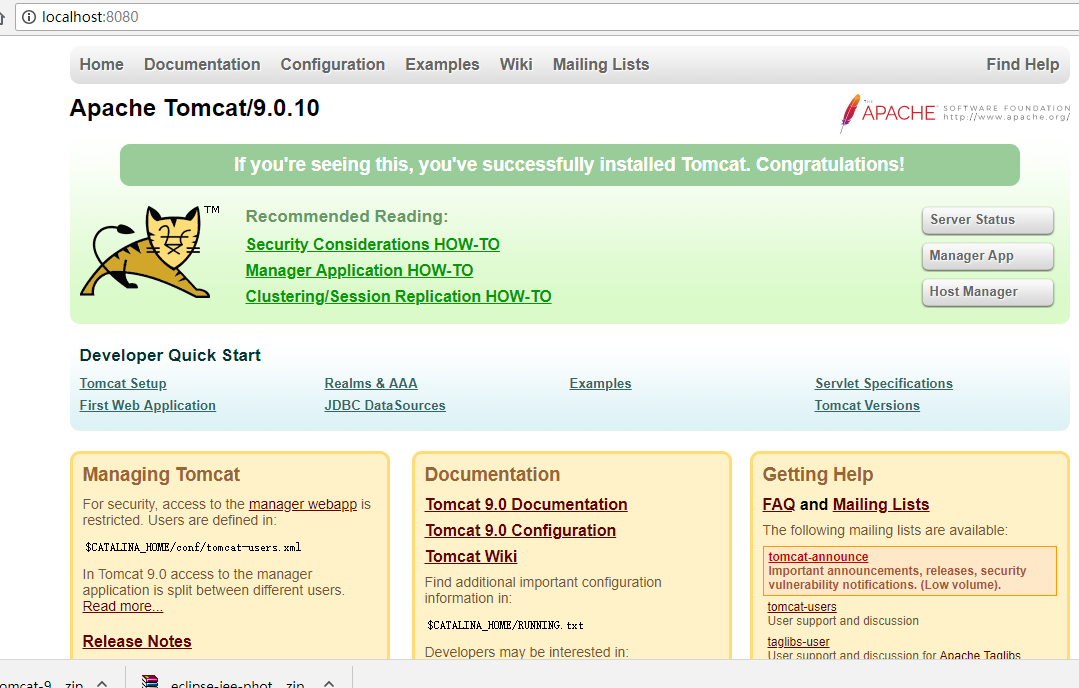Open Manager Application HOW-TO link

tap(359, 270)
